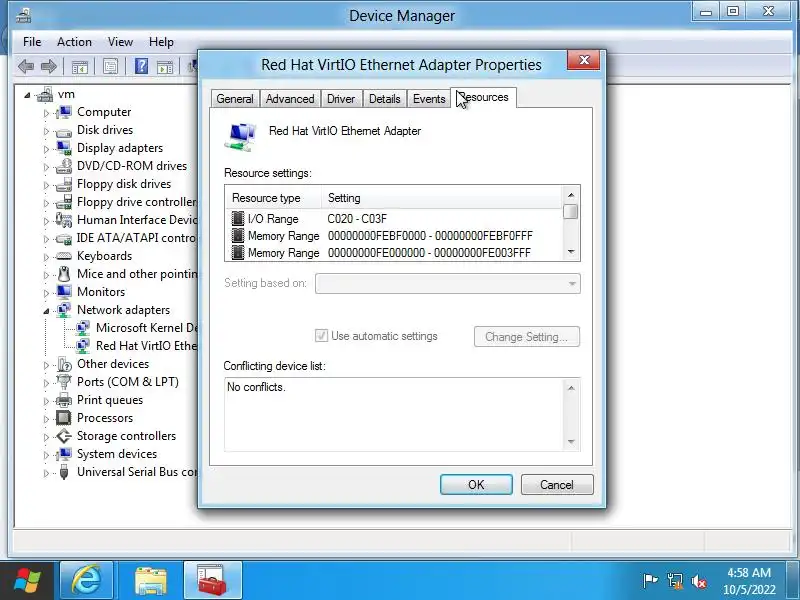The height and width of the screenshot is (600, 800).
Task: Collapse the vm root node
Action: tap(27, 95)
